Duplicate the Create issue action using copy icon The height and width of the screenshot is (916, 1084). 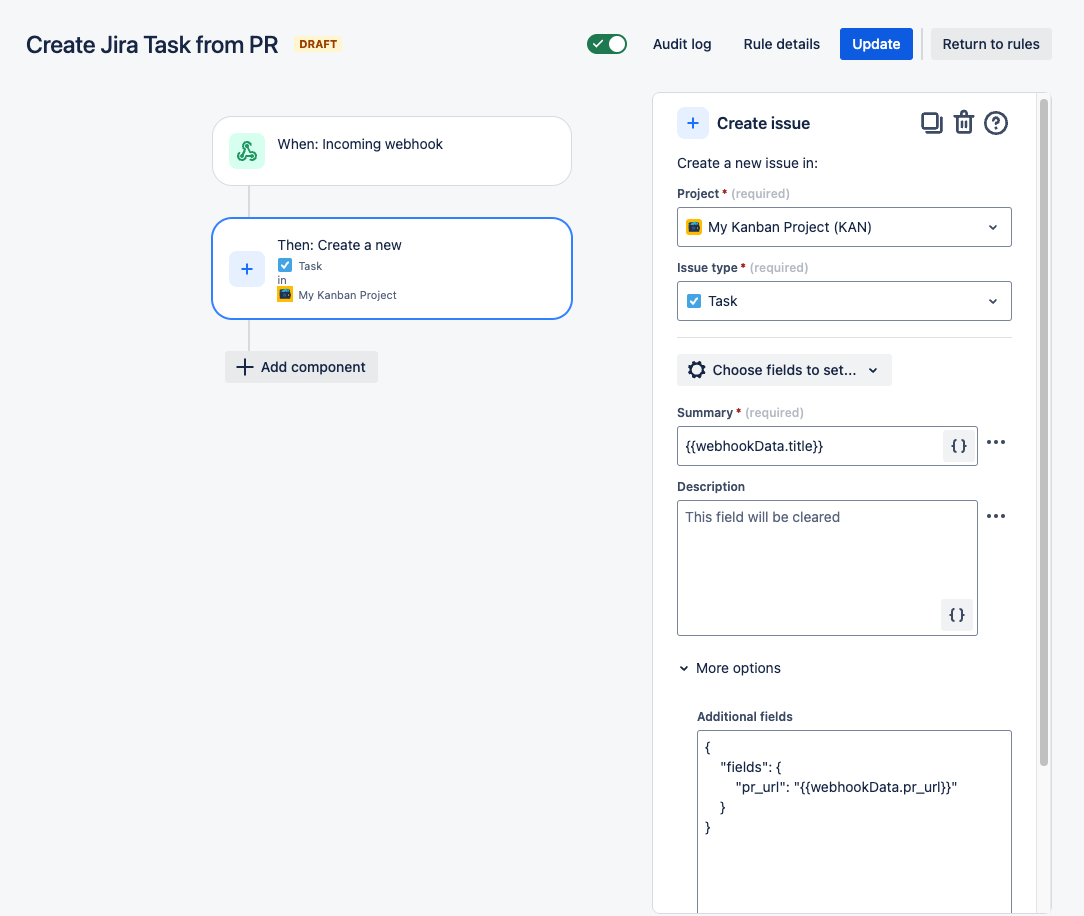[x=931, y=122]
